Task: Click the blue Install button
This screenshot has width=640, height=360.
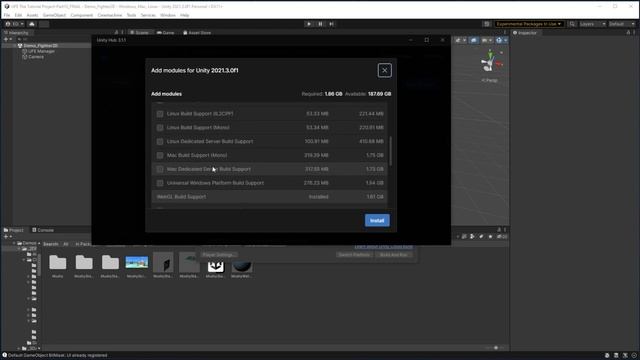Action: click(x=377, y=220)
